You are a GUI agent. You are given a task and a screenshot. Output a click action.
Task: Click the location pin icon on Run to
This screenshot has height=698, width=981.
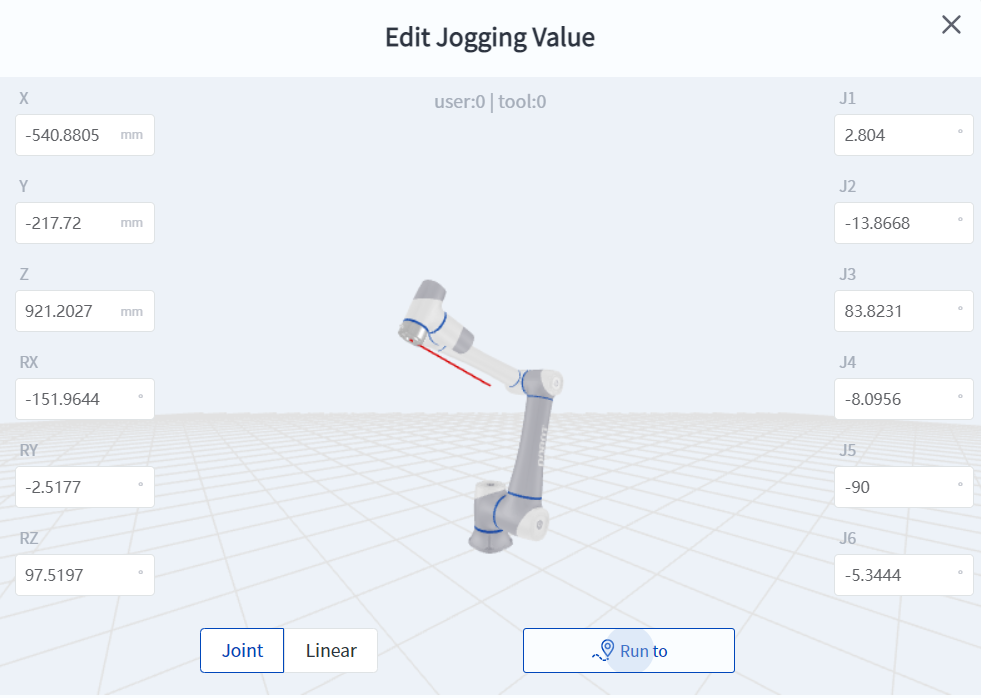(604, 651)
